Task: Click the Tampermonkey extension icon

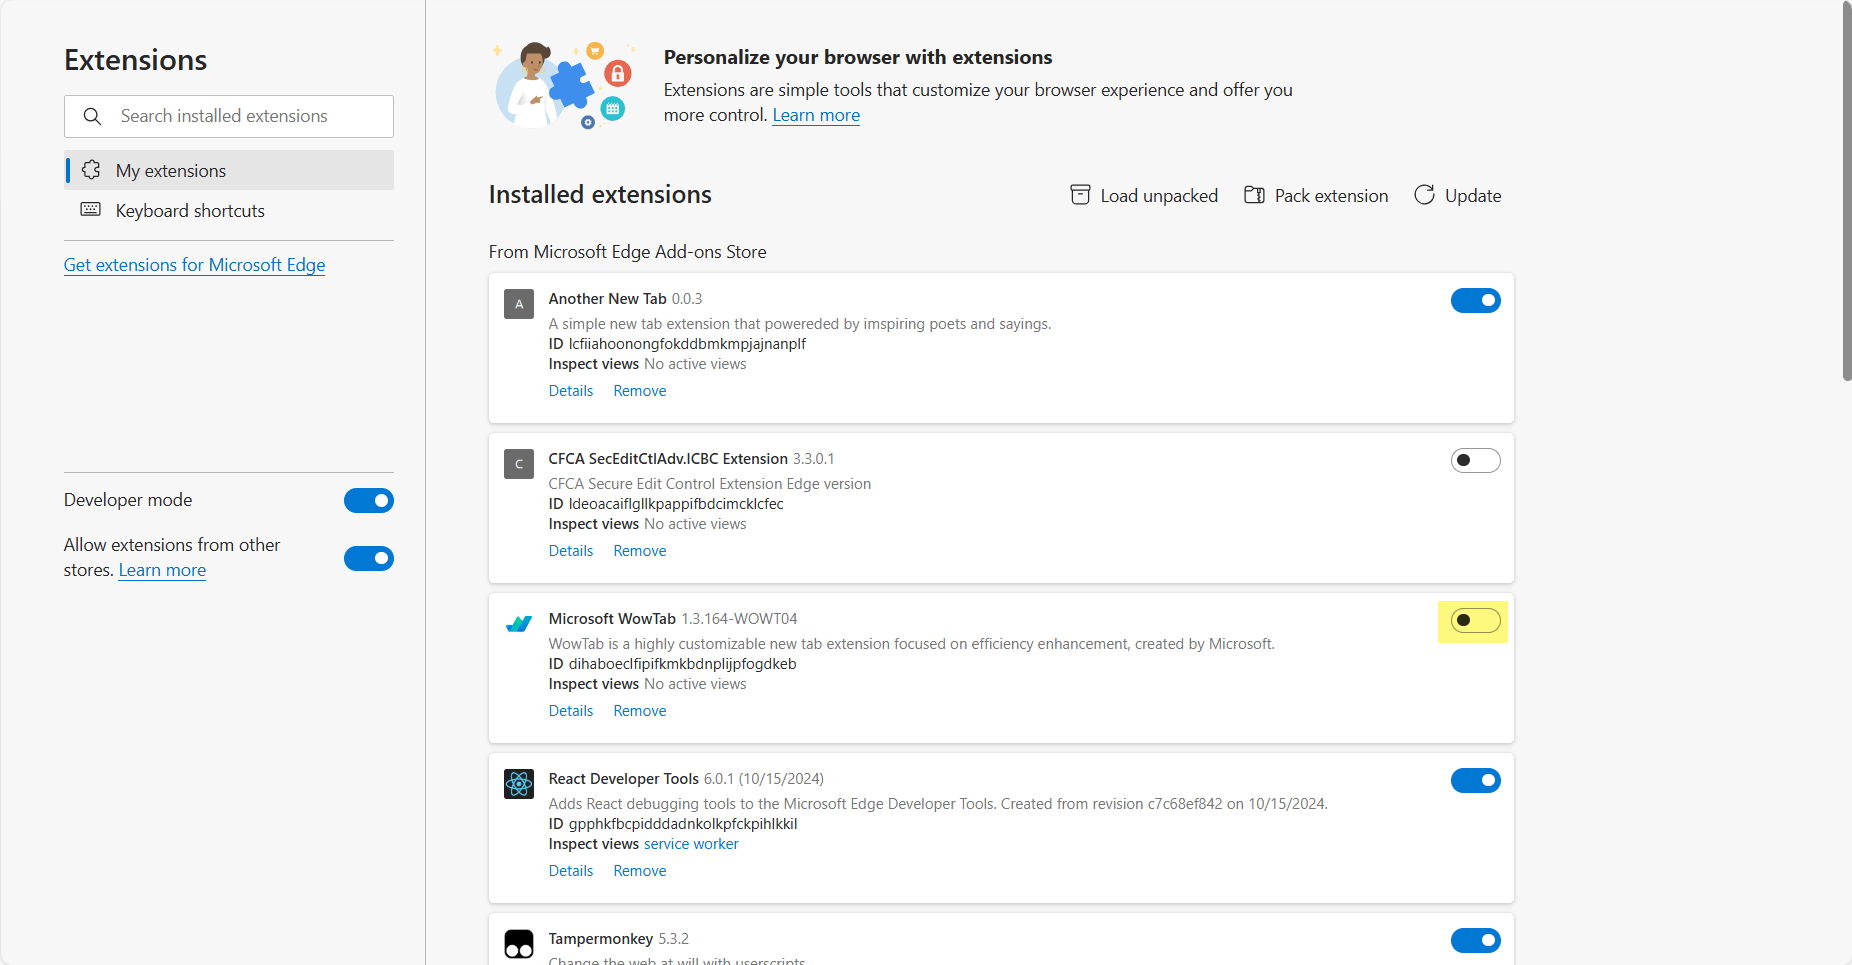Action: click(x=519, y=944)
